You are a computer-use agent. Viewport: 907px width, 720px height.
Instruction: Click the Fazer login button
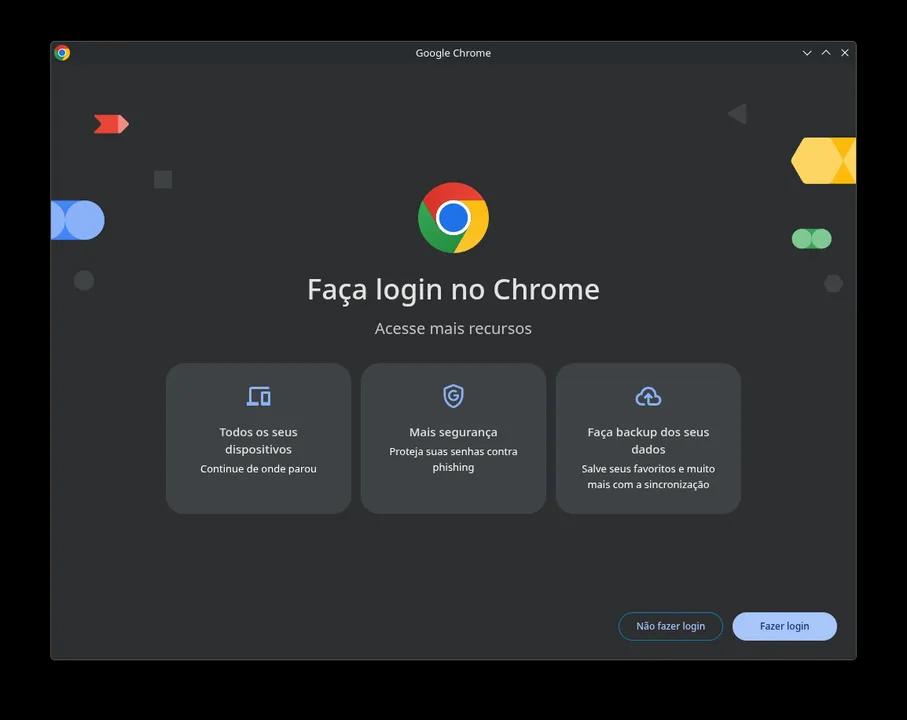(x=784, y=626)
